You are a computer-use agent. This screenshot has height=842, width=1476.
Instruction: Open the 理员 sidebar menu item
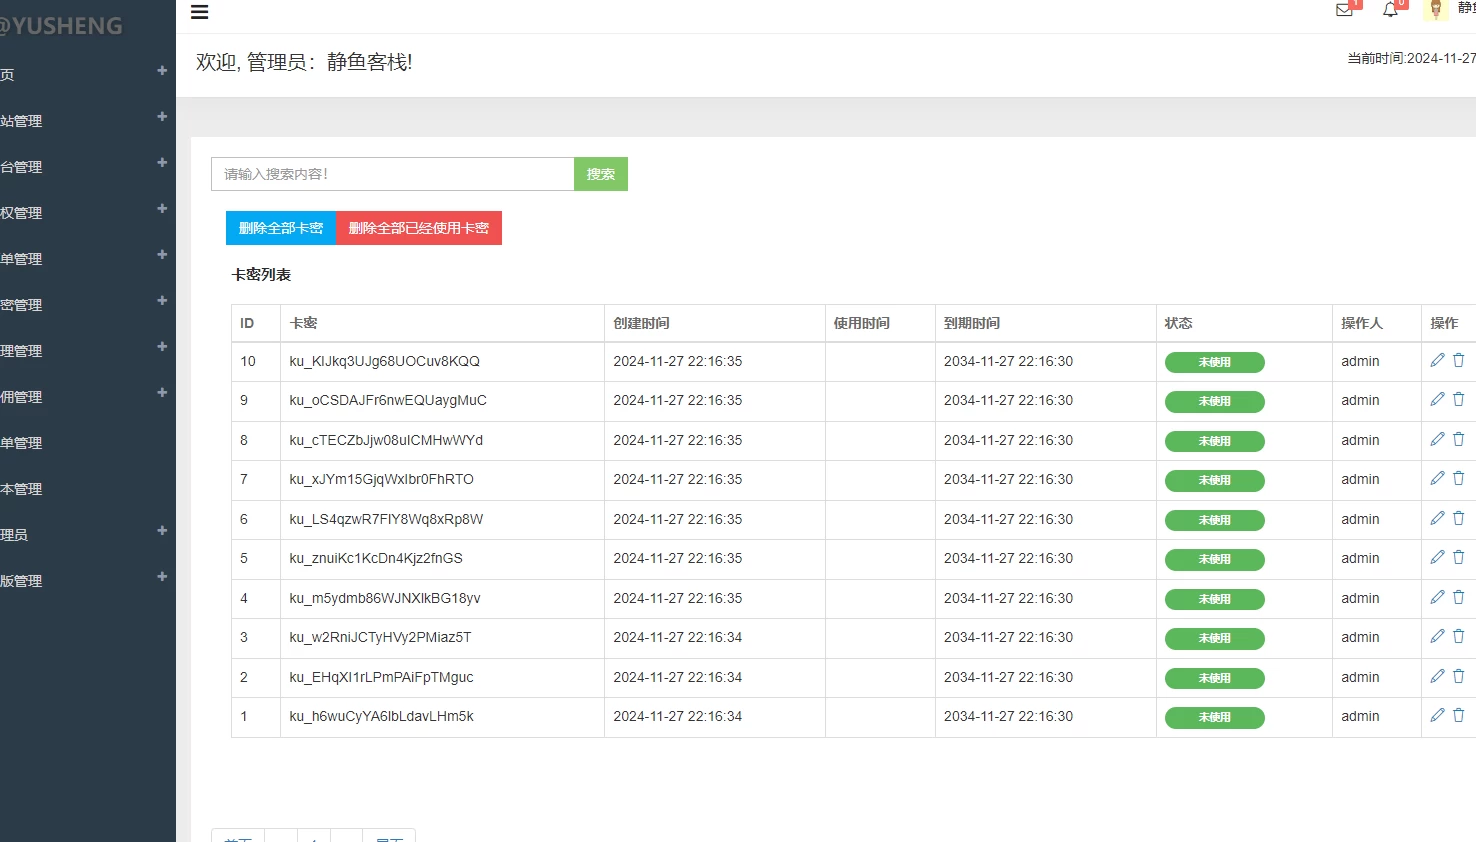(x=87, y=534)
